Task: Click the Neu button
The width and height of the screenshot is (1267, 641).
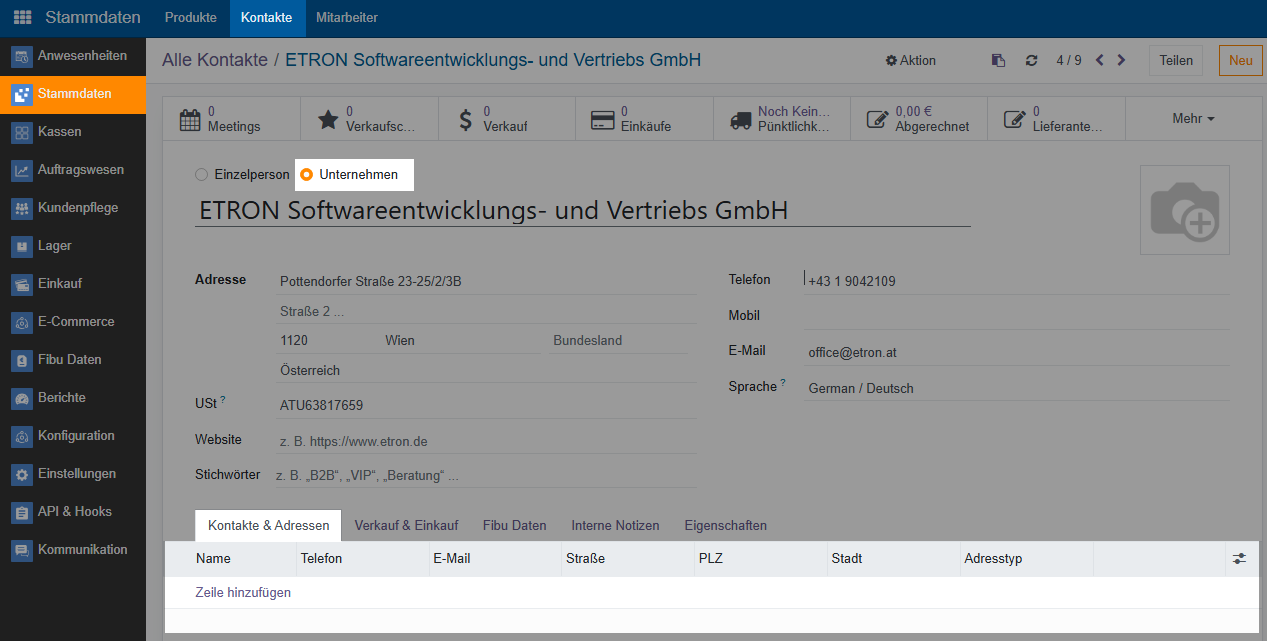Action: [1240, 61]
